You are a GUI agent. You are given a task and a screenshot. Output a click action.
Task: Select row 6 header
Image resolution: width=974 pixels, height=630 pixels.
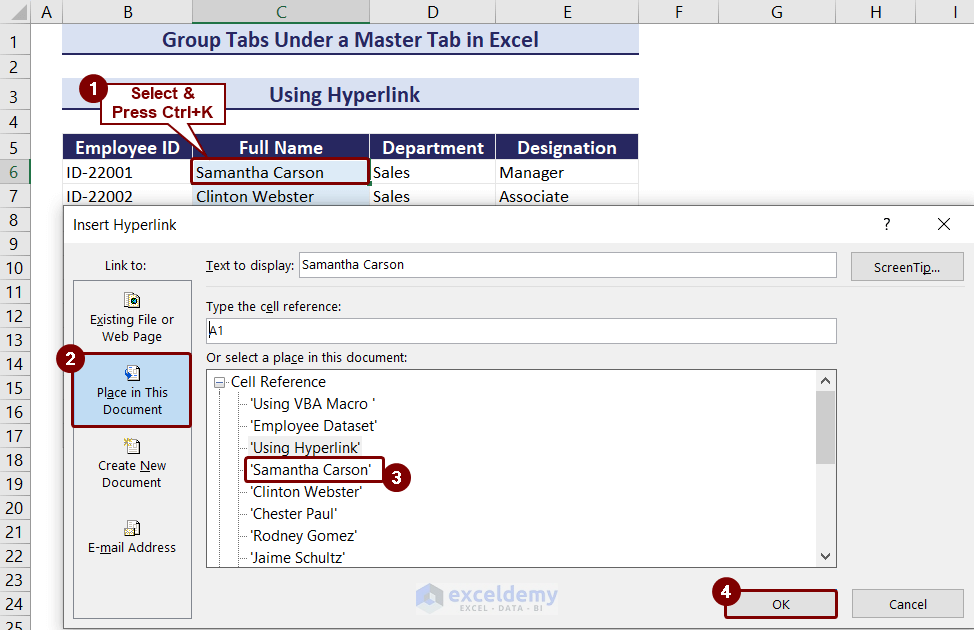coord(14,172)
